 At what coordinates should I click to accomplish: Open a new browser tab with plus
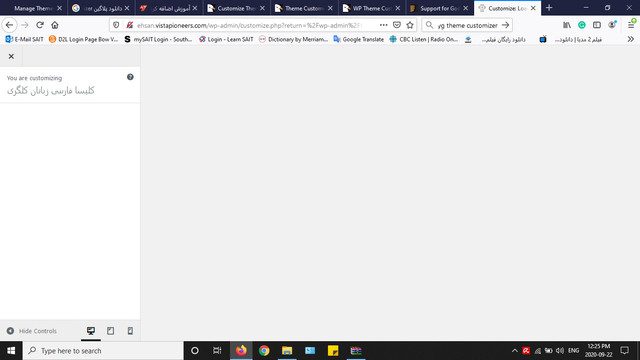click(x=549, y=8)
